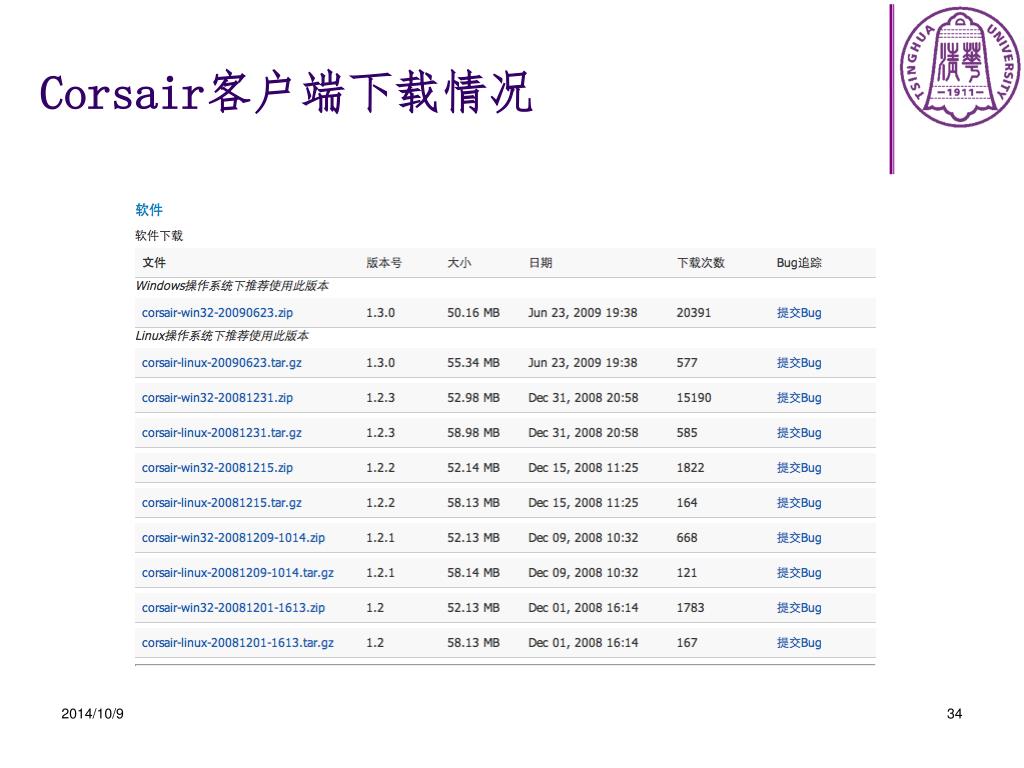Click the download count 15190
This screenshot has width=1024, height=768.
694,398
